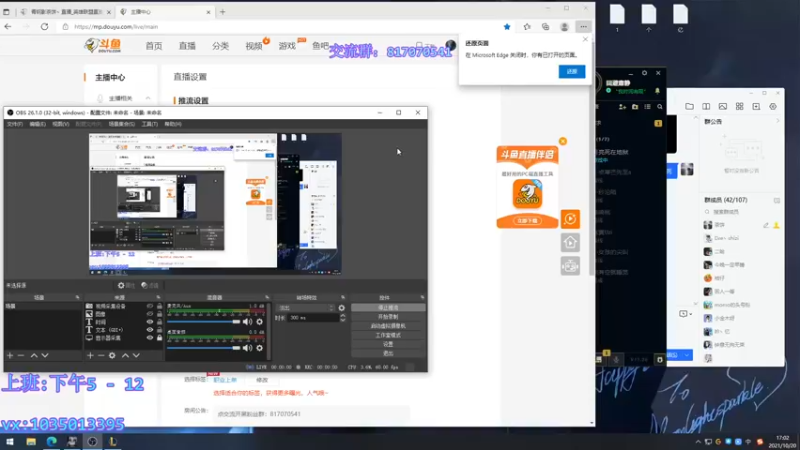Collapse 主播相关 section in Douyu sidebar
This screenshot has width=800, height=450.
148,98
